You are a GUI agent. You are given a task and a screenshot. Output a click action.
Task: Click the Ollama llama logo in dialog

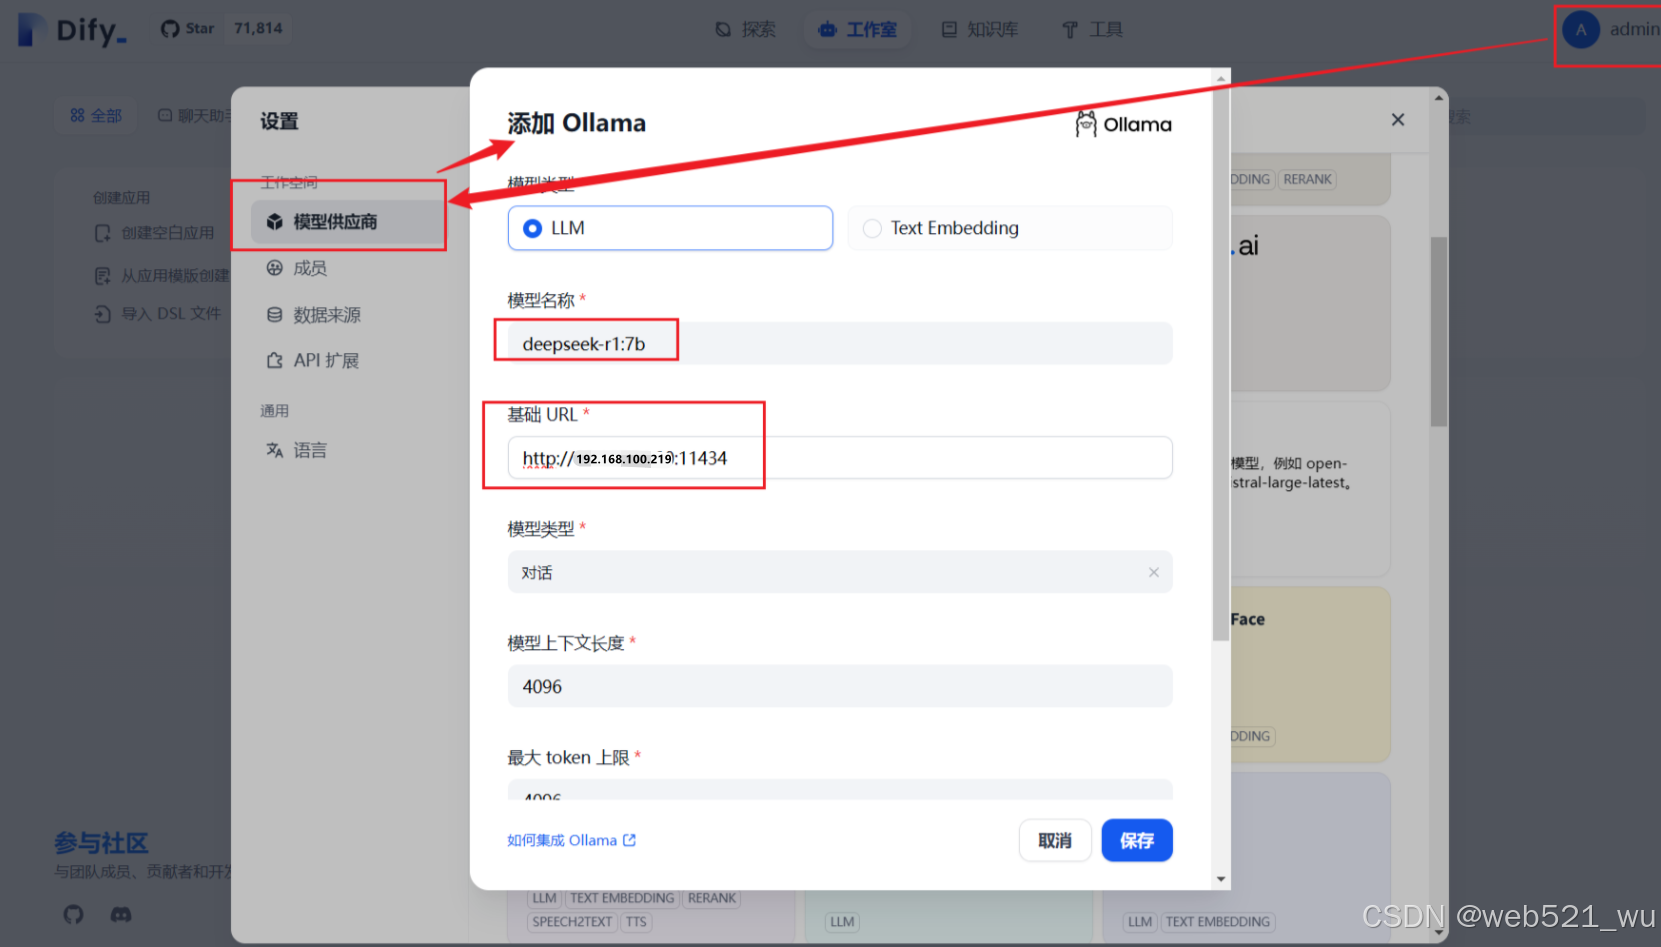[1086, 124]
